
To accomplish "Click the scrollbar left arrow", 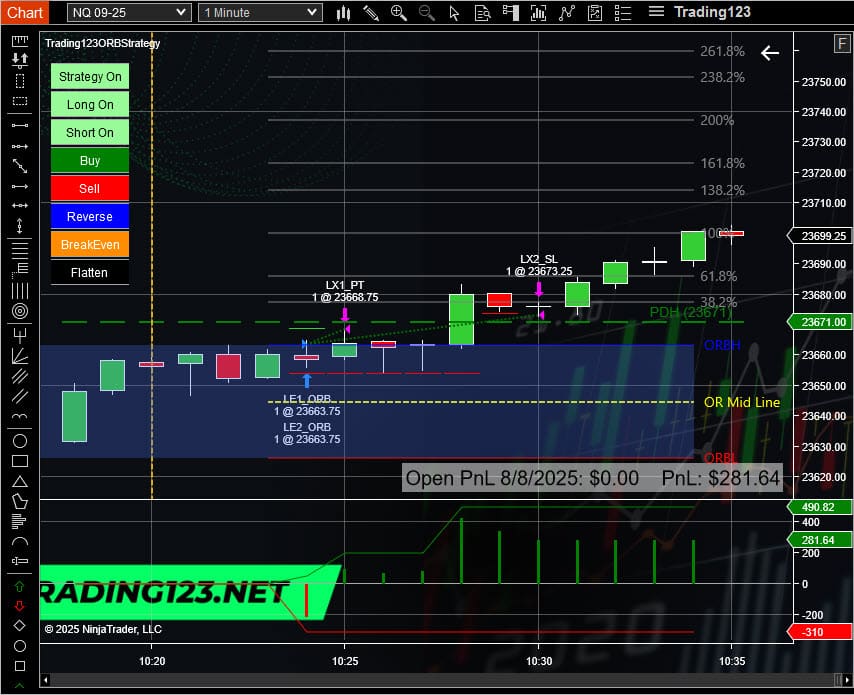I will click(x=45, y=680).
